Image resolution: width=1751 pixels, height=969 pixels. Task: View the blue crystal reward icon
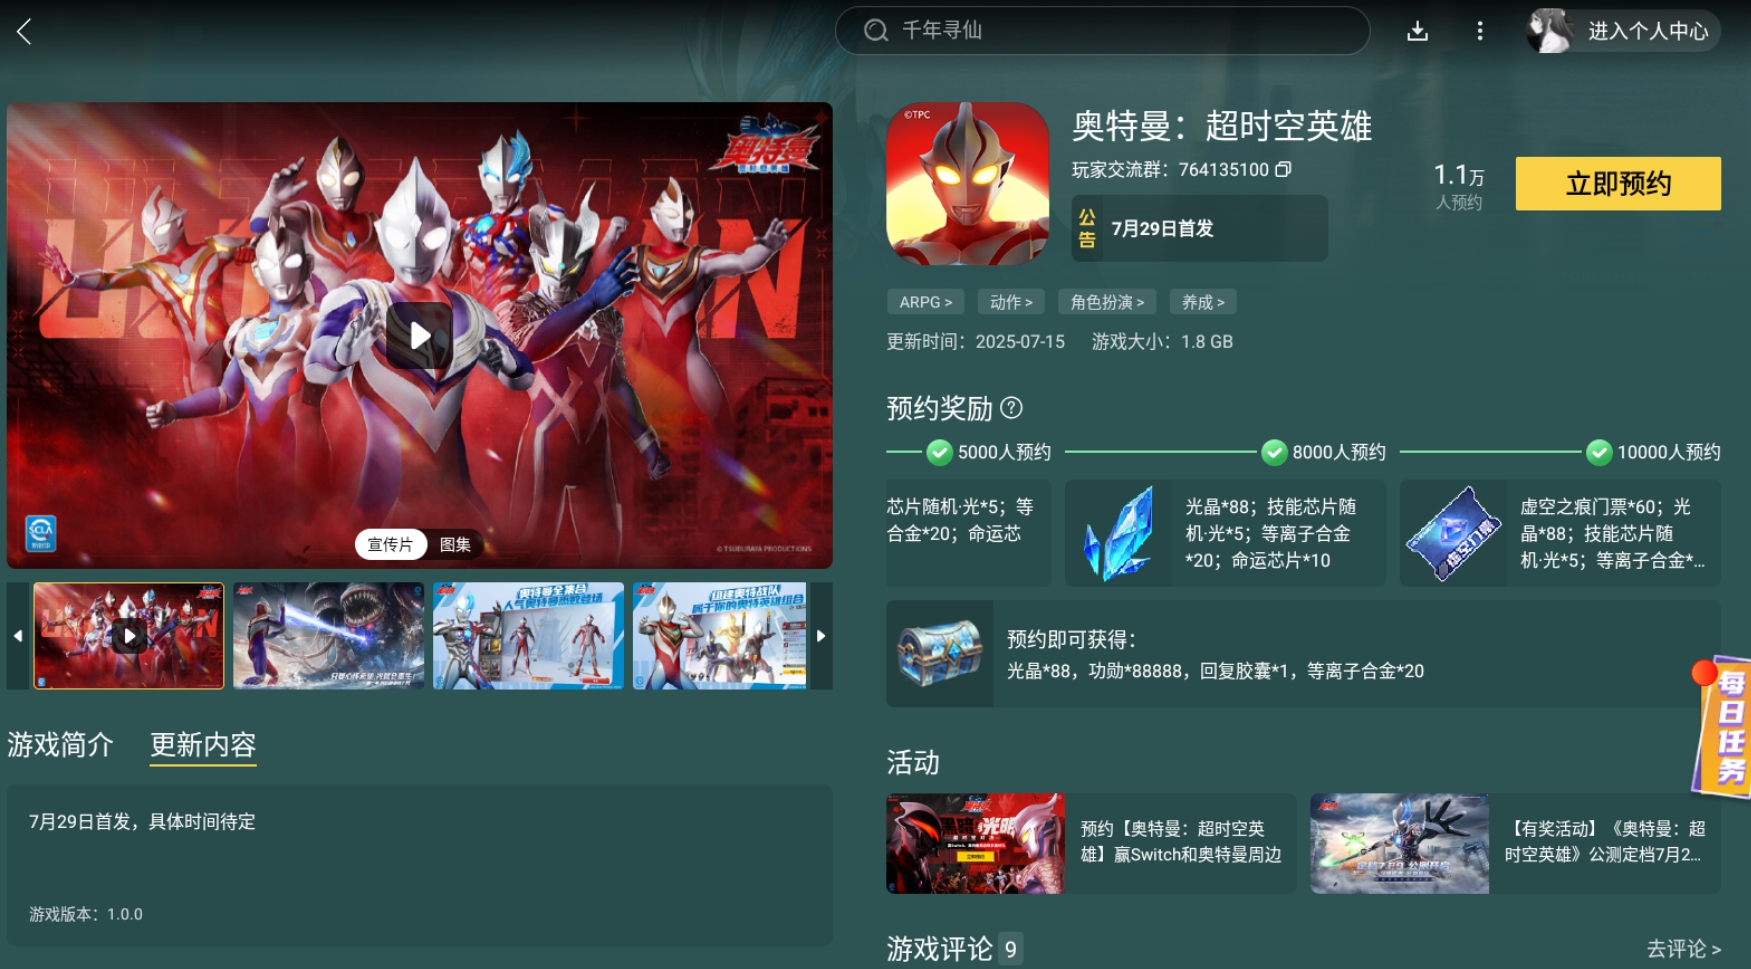(1119, 533)
